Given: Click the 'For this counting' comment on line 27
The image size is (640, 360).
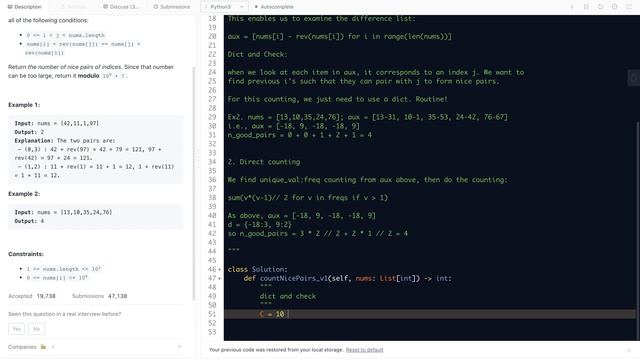Looking at the screenshot, I should [x=338, y=99].
